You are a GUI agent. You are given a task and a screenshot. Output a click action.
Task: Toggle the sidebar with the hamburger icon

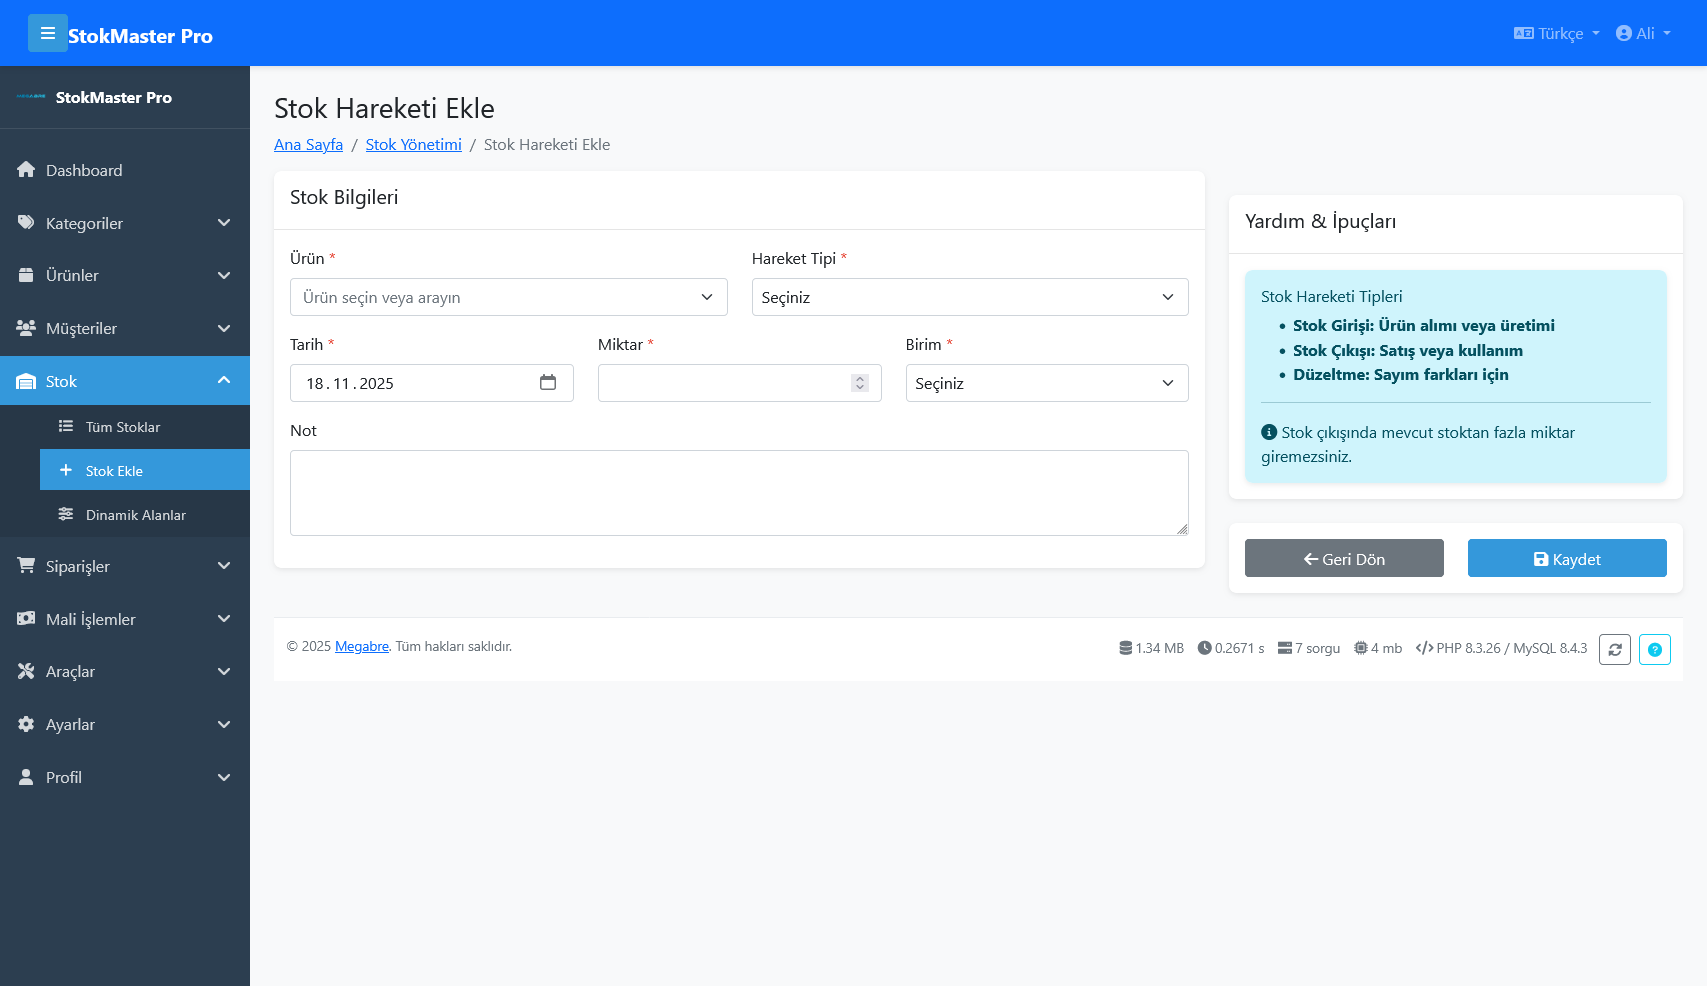48,33
